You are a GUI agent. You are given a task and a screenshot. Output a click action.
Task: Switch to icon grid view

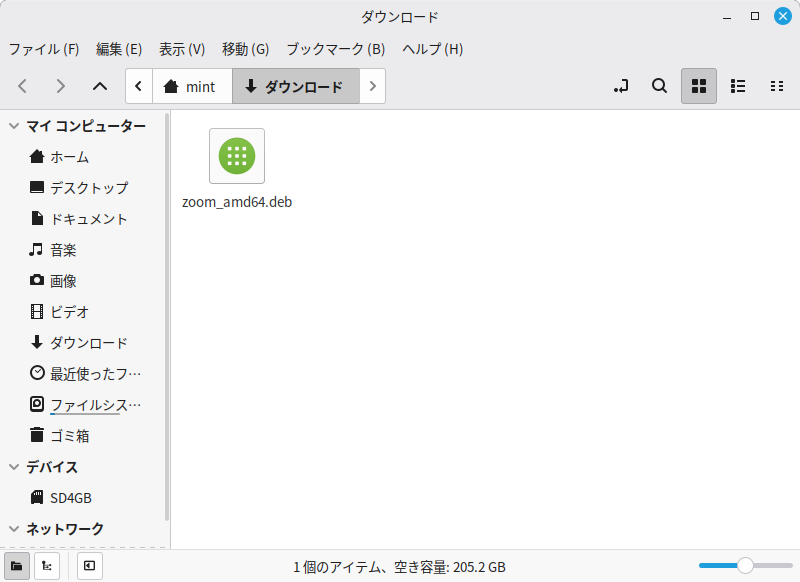(699, 86)
